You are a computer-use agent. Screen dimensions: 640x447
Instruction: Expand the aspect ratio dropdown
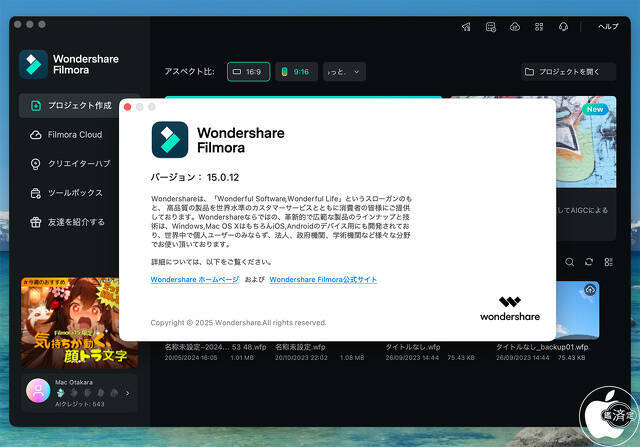(x=344, y=72)
